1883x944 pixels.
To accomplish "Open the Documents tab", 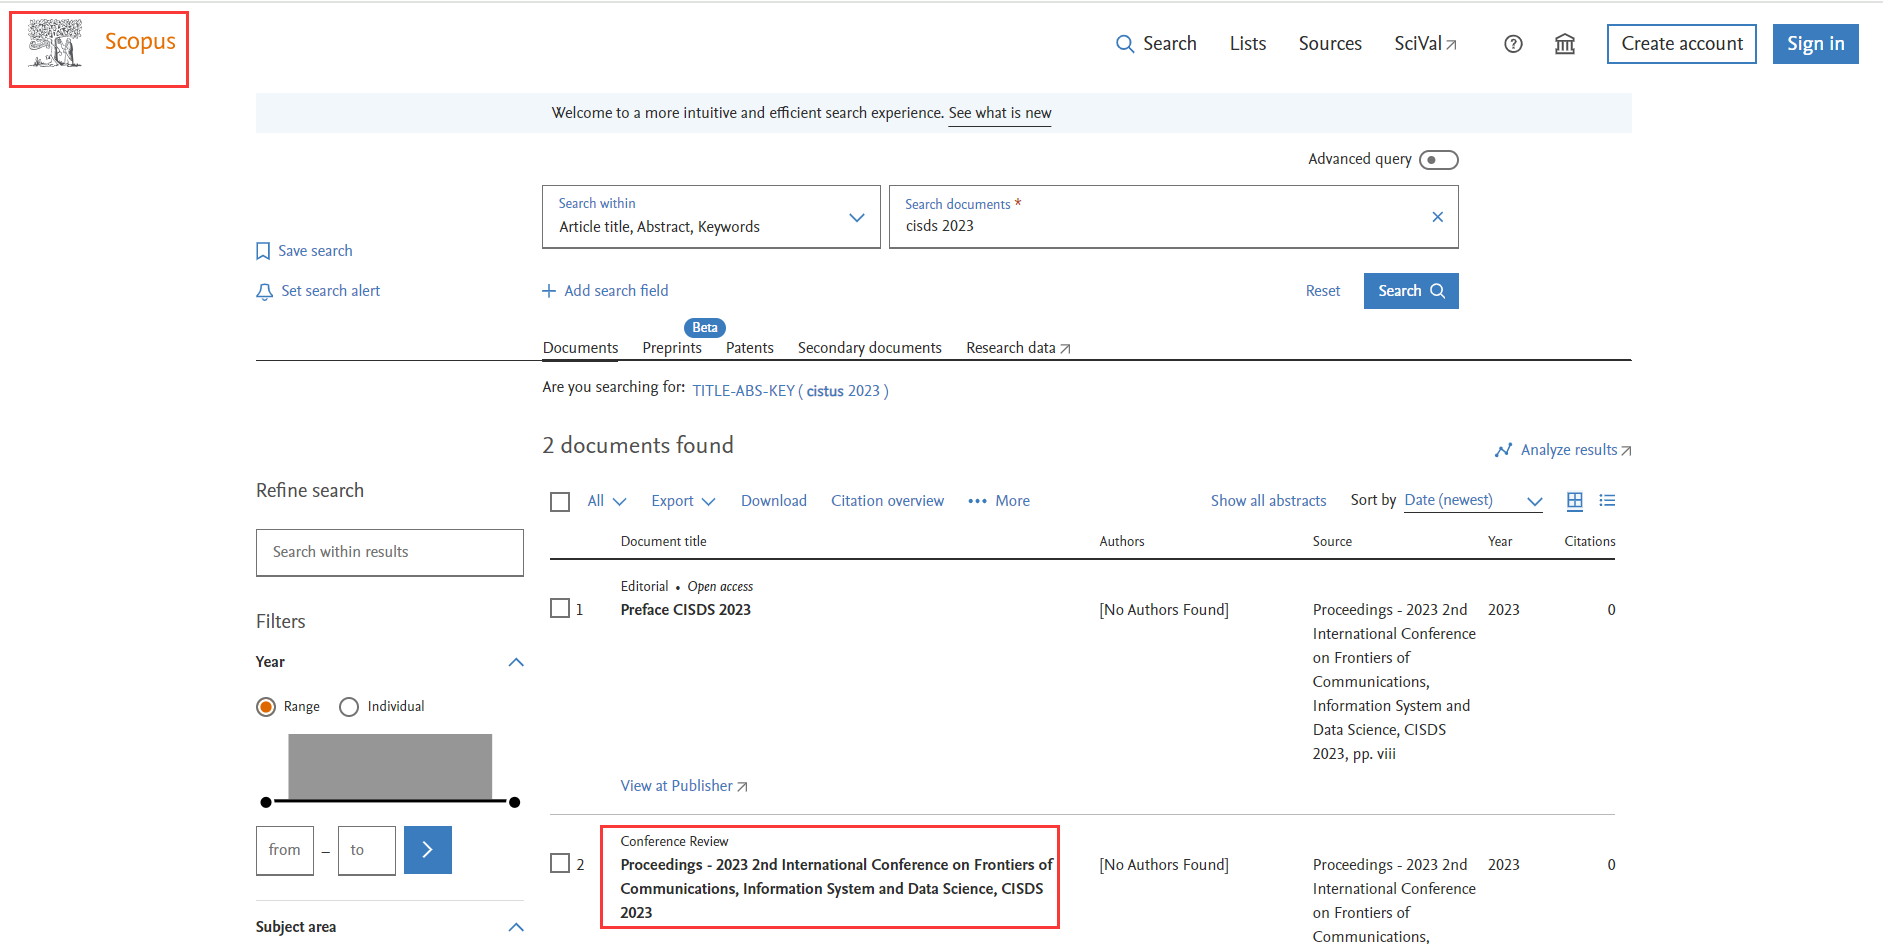I will (580, 348).
